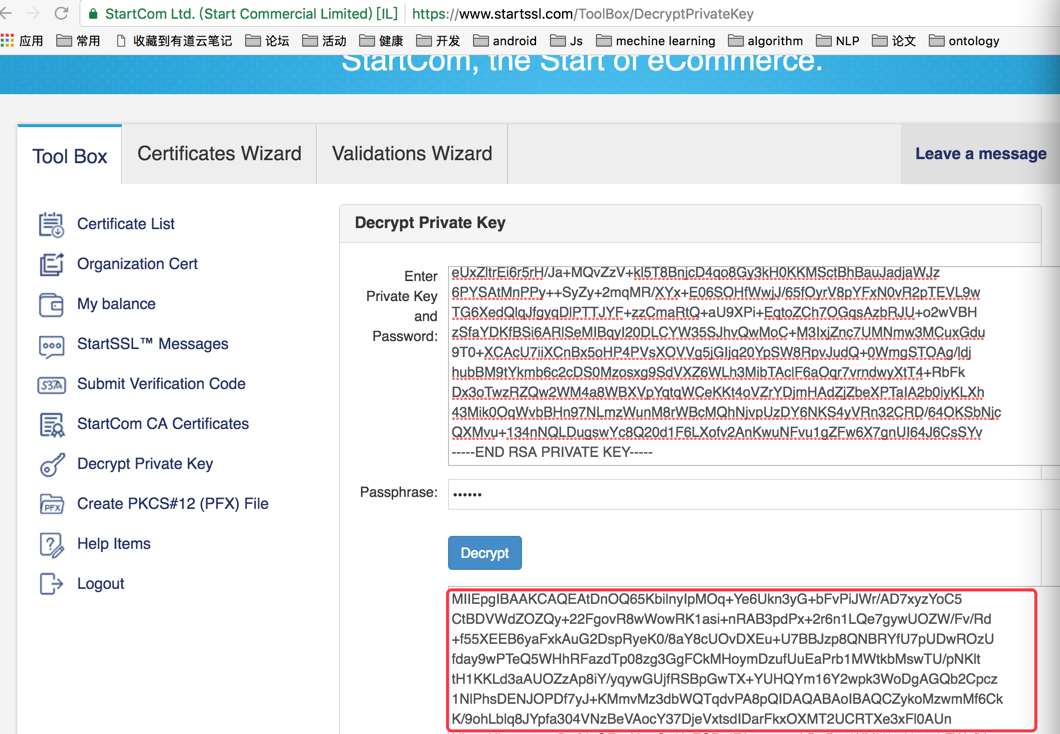Open the Decrypt Private Key link
The height and width of the screenshot is (734, 1060).
coord(145,464)
